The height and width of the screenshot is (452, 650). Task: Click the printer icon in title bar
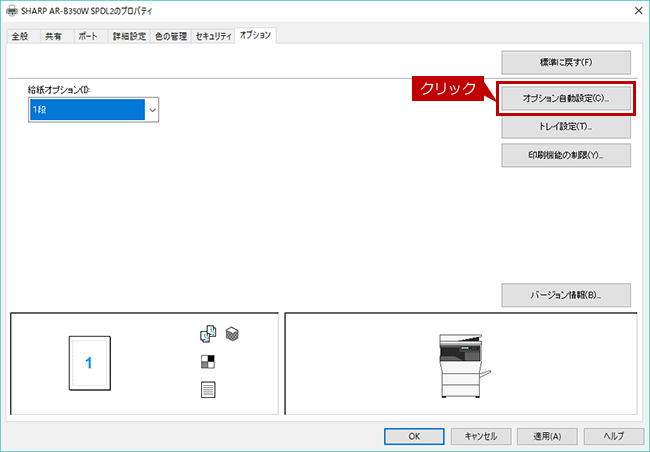coord(12,11)
